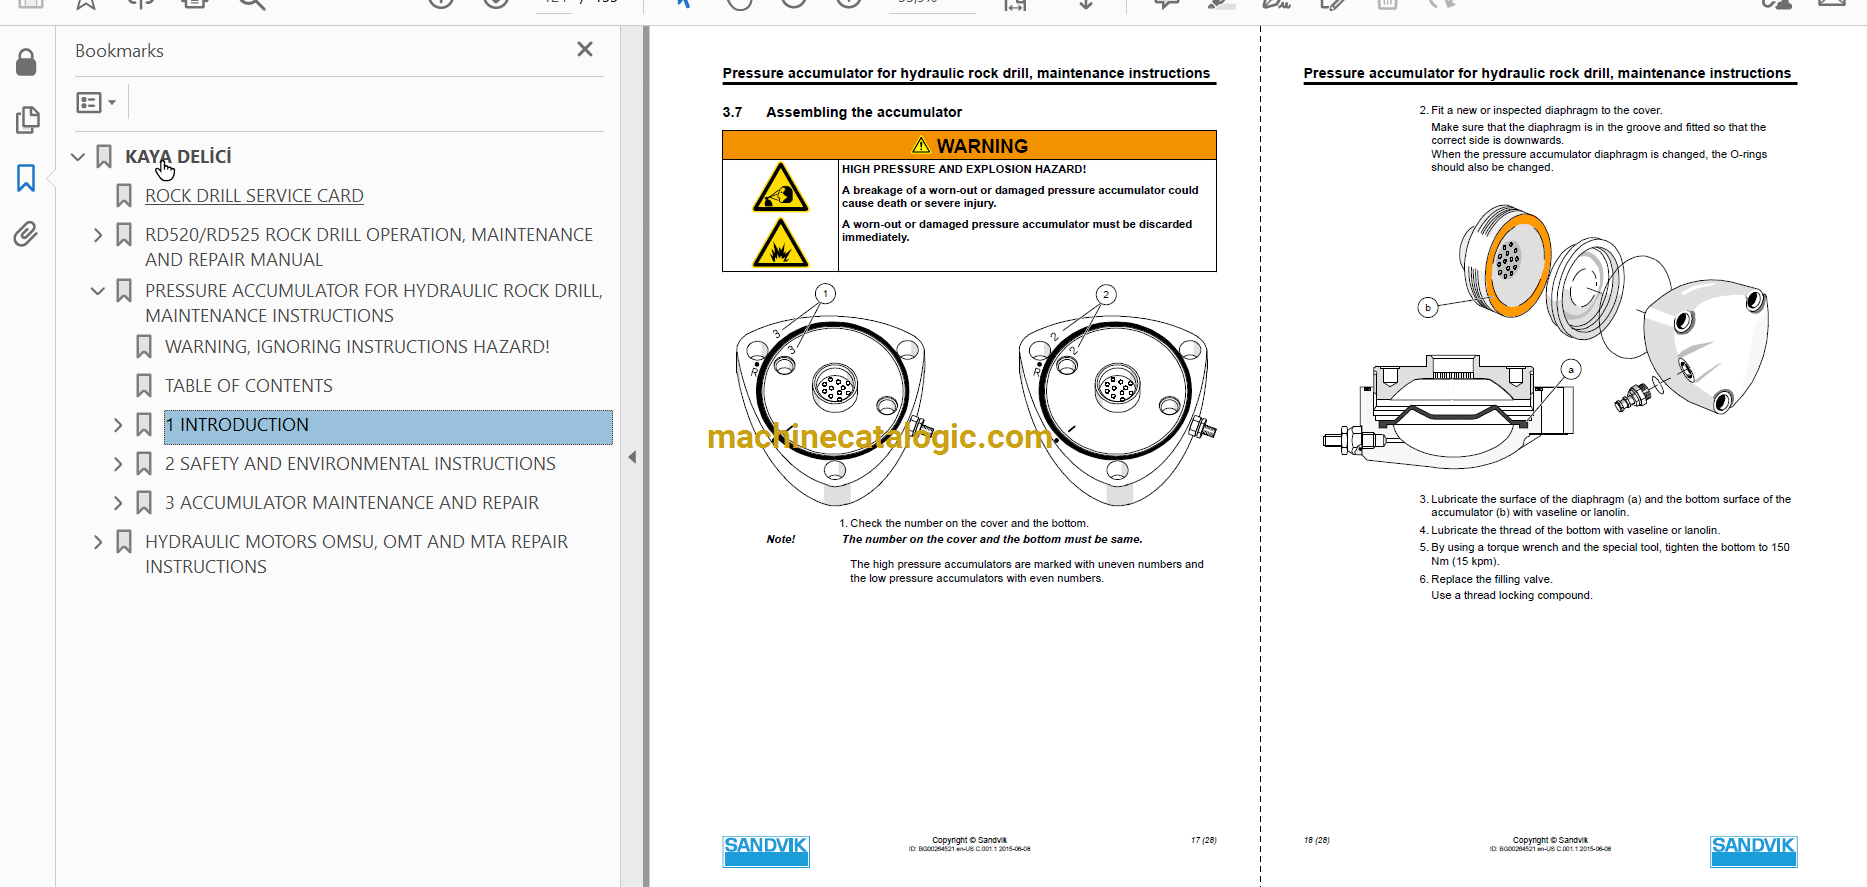Screen dimensions: 1867x887
Task: Click the Sandvik logo on left page footer
Action: click(x=766, y=851)
